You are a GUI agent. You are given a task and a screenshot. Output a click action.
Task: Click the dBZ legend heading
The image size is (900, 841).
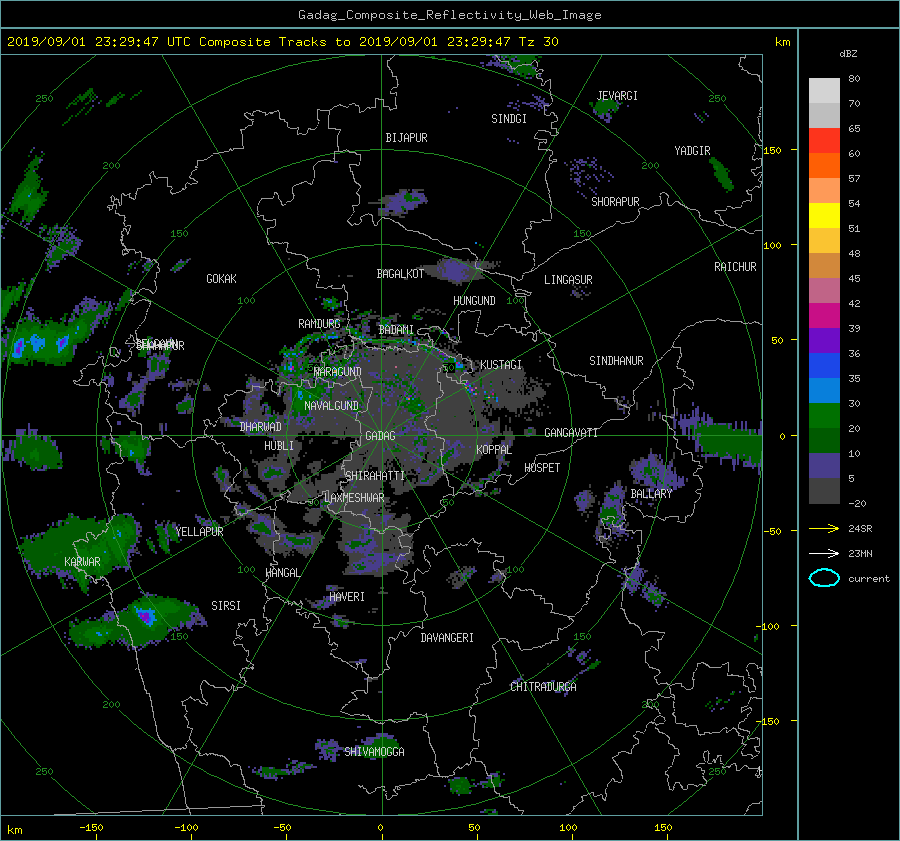point(848,54)
